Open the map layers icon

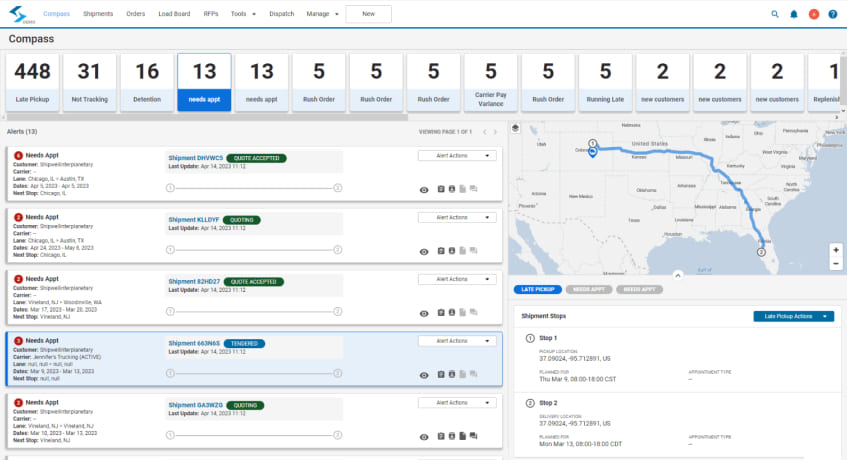pyautogui.click(x=515, y=128)
